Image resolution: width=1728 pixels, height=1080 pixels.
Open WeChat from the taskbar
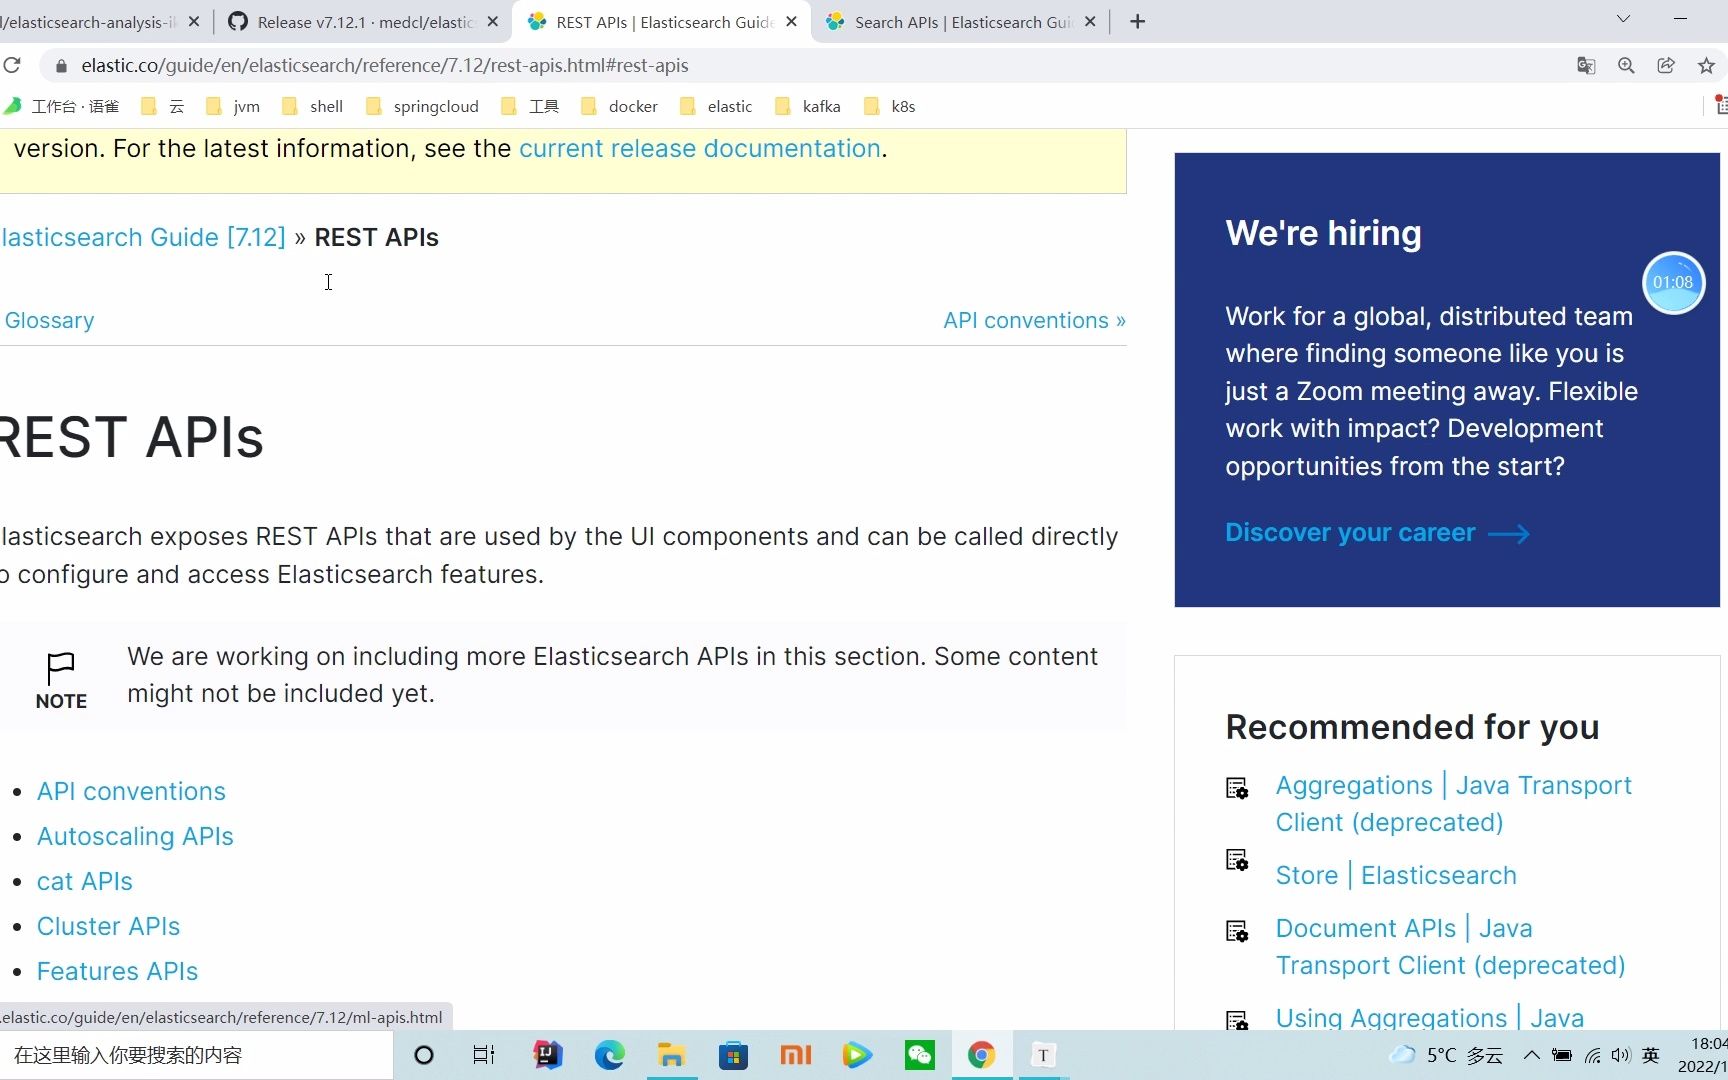[919, 1055]
